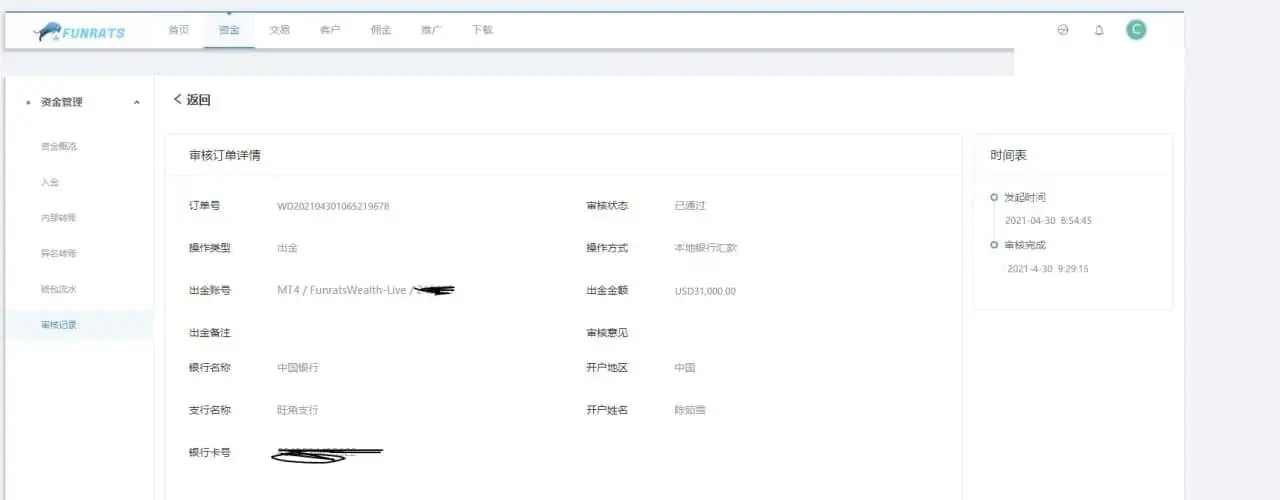Click the 审核意见 field label

[x=607, y=333]
